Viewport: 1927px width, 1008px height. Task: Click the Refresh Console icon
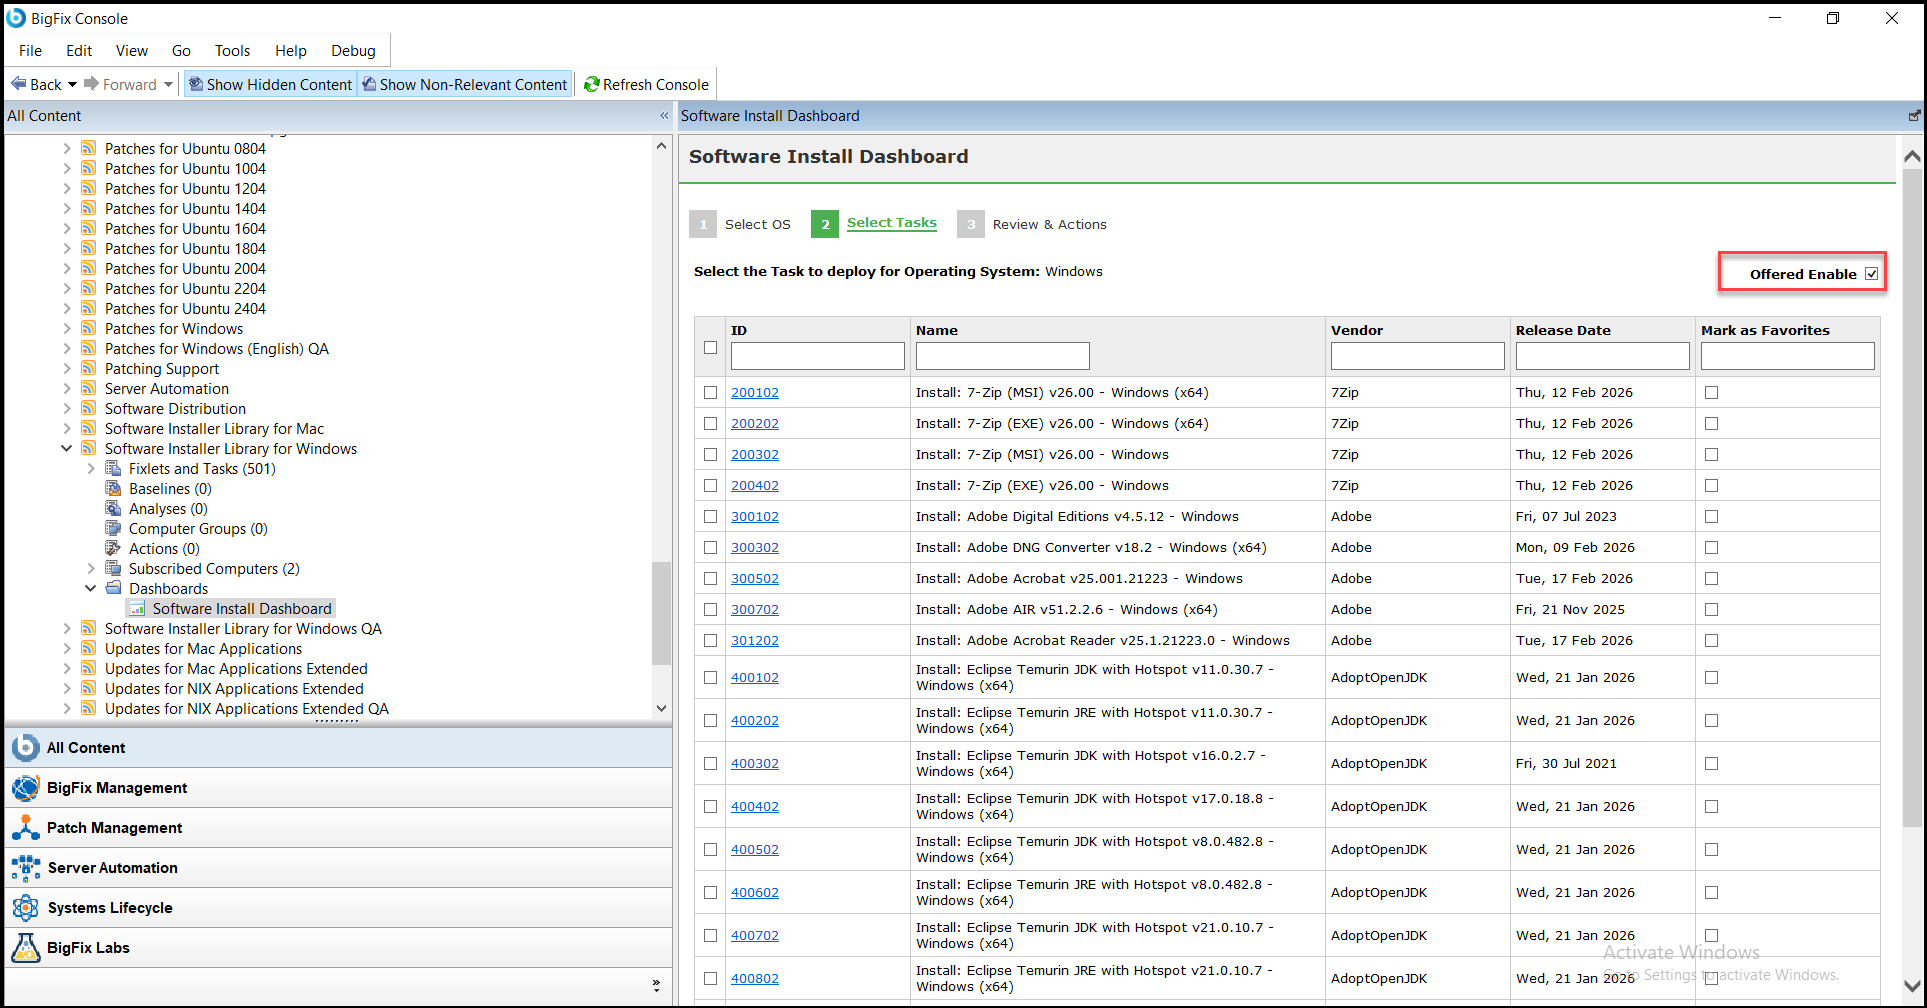[x=592, y=85]
